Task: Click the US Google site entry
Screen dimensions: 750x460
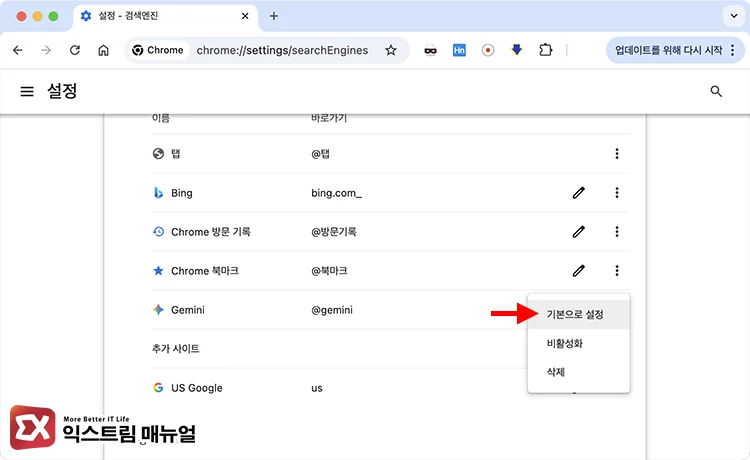Action: click(x=197, y=388)
